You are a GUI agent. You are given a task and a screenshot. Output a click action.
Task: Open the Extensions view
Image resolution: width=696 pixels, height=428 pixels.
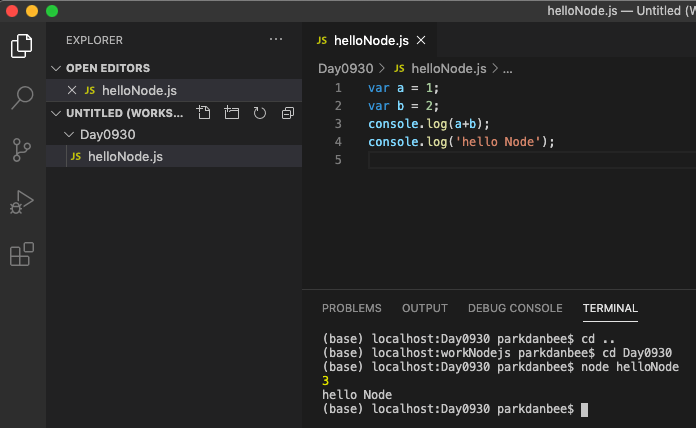point(22,254)
